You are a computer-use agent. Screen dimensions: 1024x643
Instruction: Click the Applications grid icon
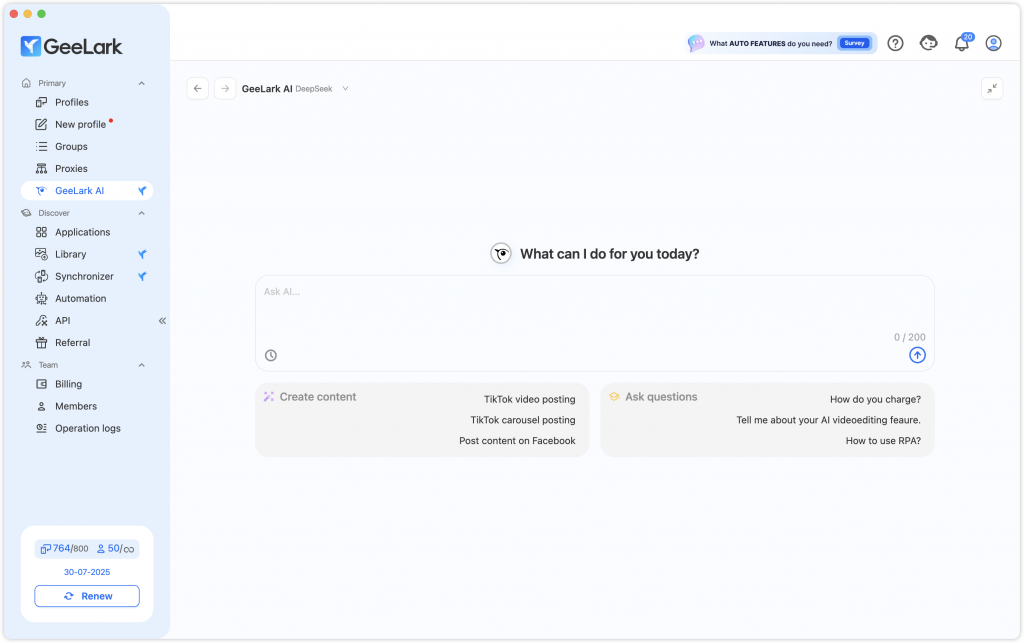point(41,232)
